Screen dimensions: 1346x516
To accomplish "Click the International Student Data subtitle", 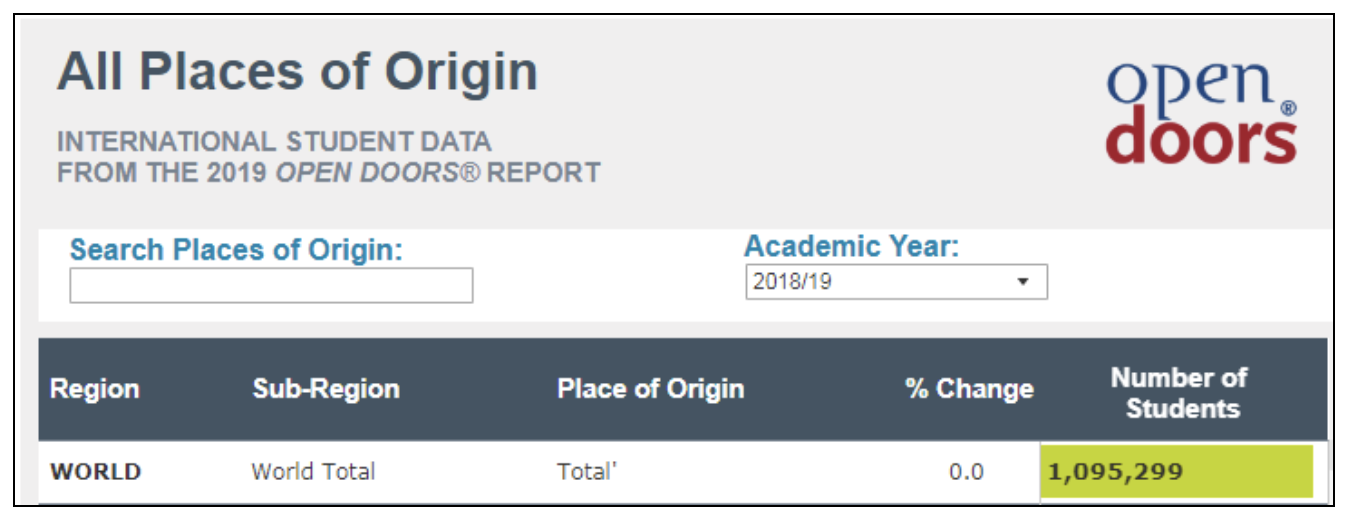I will (x=274, y=142).
